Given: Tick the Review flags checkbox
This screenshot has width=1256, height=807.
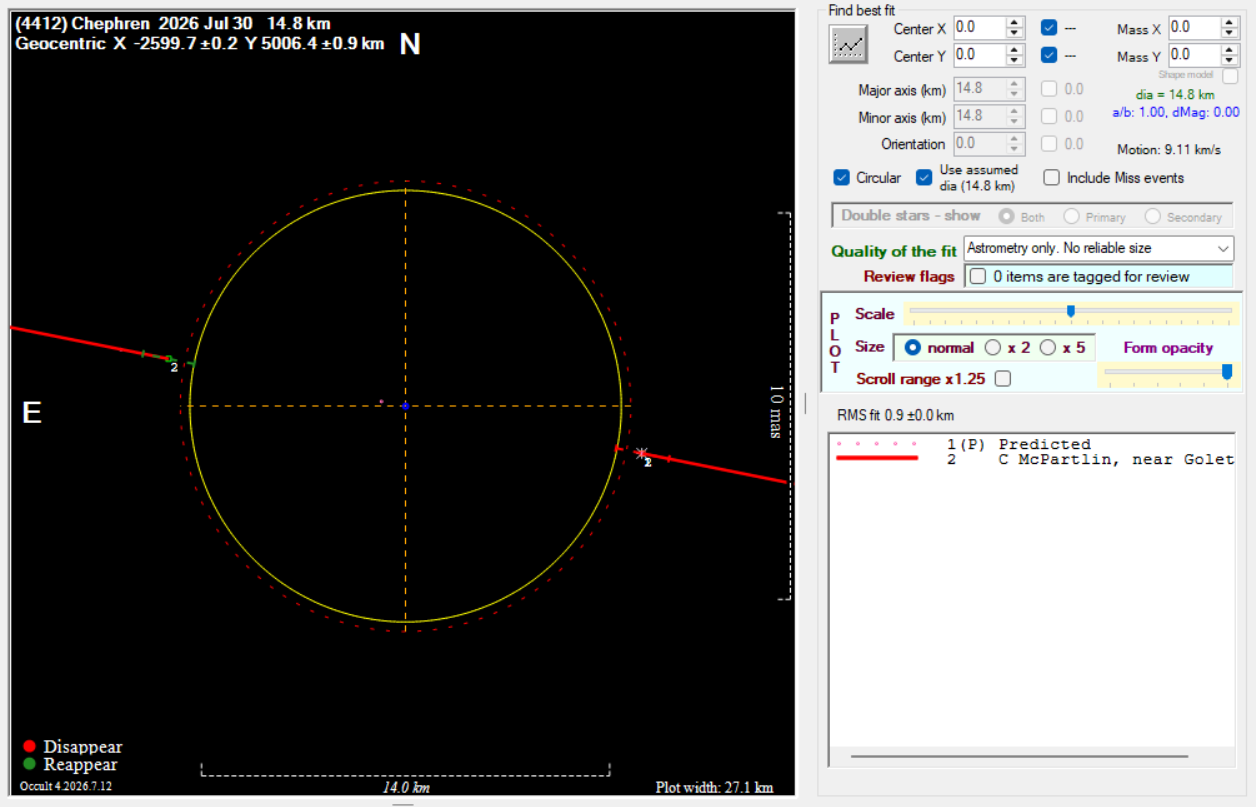Looking at the screenshot, I should (977, 276).
